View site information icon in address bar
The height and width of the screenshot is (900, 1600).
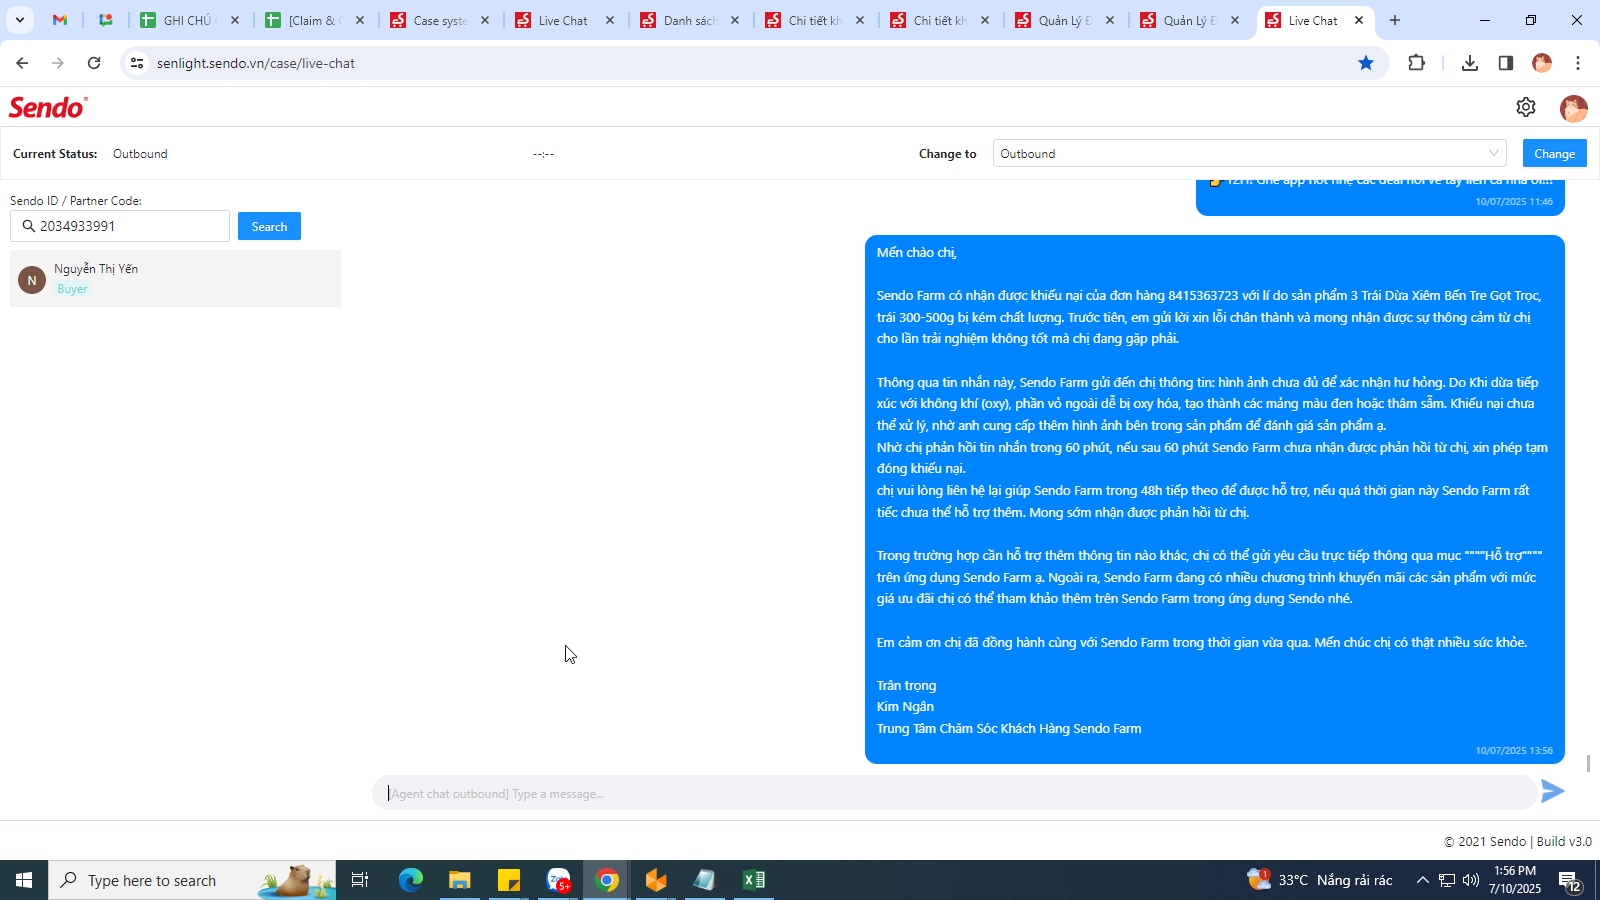(137, 63)
